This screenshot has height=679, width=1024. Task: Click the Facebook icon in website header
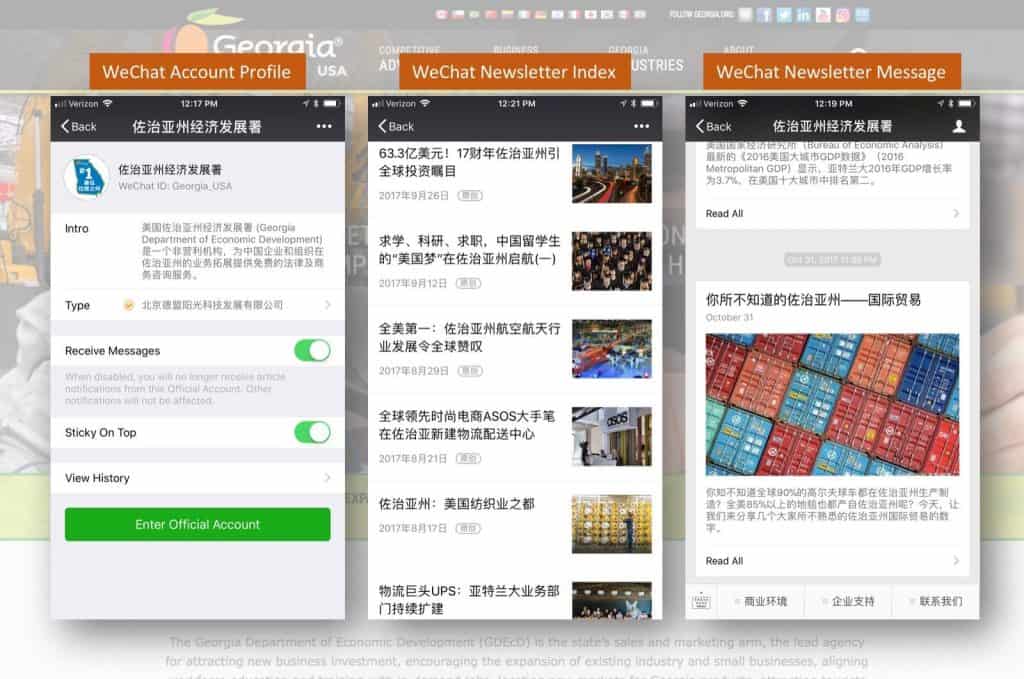pyautogui.click(x=764, y=15)
